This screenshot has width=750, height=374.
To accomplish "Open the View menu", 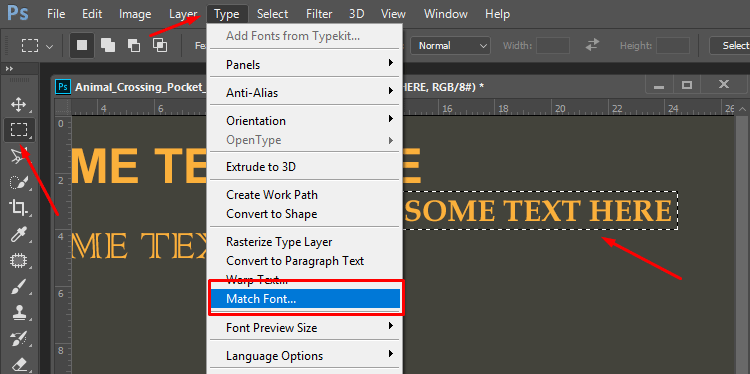I will pos(394,14).
